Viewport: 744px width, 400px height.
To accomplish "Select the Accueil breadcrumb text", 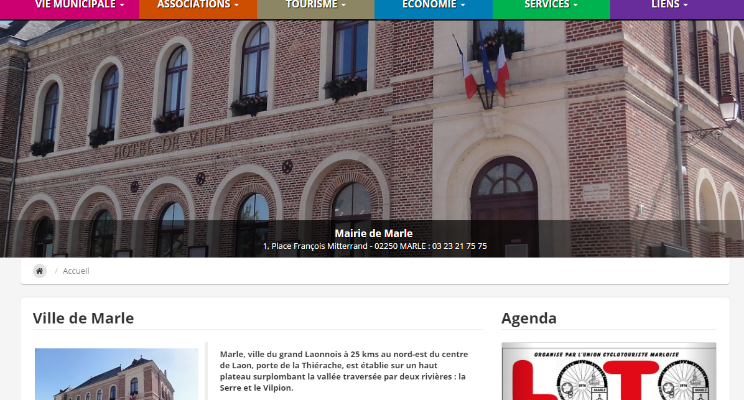I will click(76, 271).
